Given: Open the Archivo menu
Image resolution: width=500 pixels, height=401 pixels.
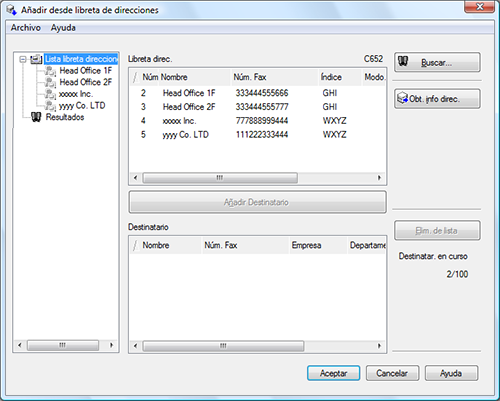Looking at the screenshot, I should click(26, 28).
